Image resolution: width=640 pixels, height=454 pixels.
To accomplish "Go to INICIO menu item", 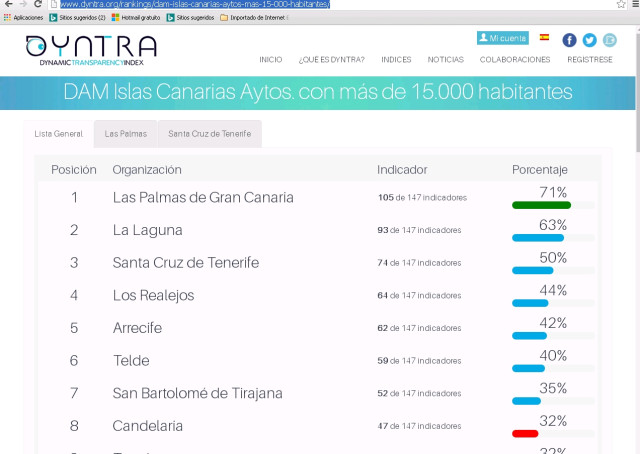I will (271, 60).
